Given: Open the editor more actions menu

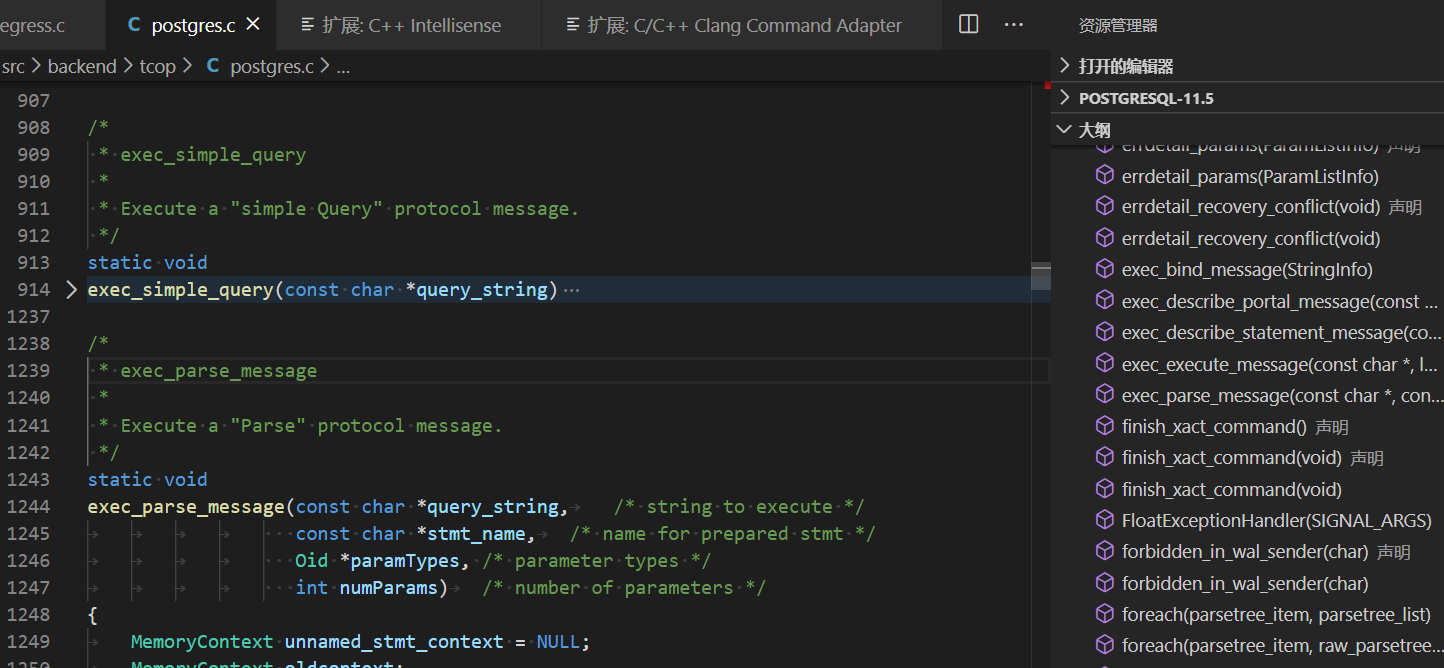Looking at the screenshot, I should coord(1013,24).
